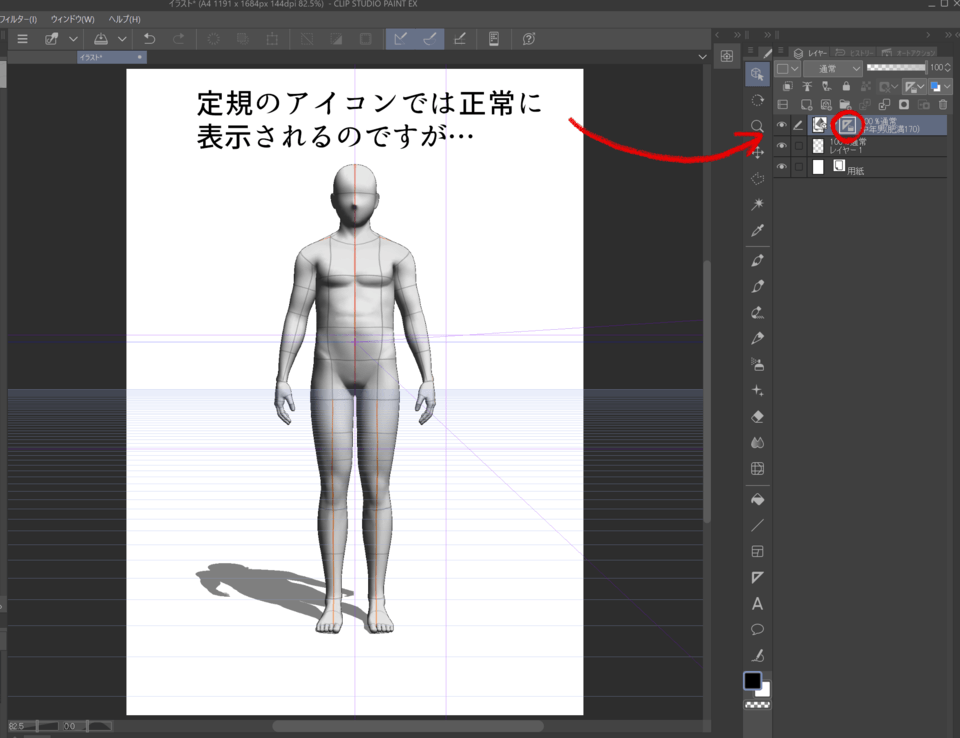Toggle Snap to Special Ruler
Image resolution: width=960 pixels, height=738 pixels.
(x=430, y=39)
